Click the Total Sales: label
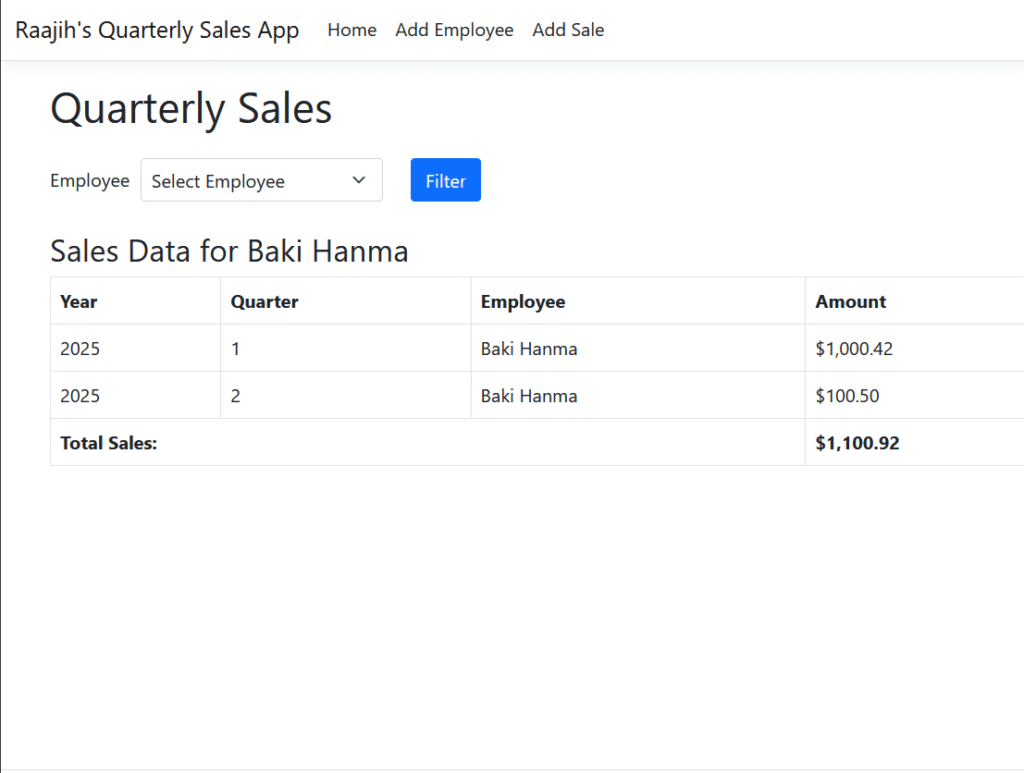1024x773 pixels. click(x=108, y=443)
